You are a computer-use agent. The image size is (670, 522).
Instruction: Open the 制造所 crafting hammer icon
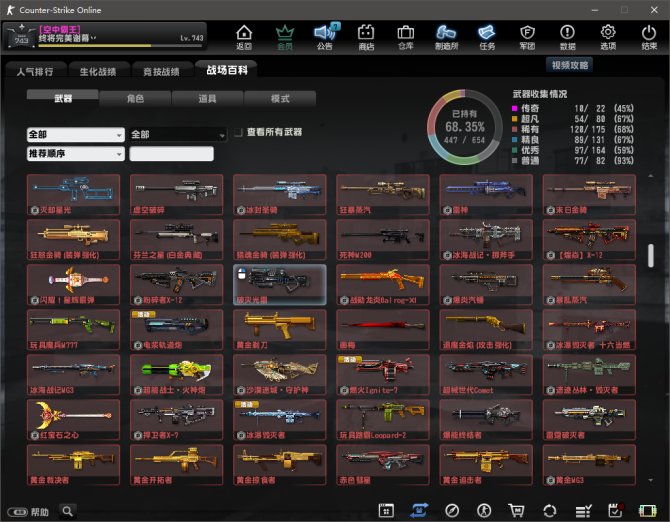(446, 37)
